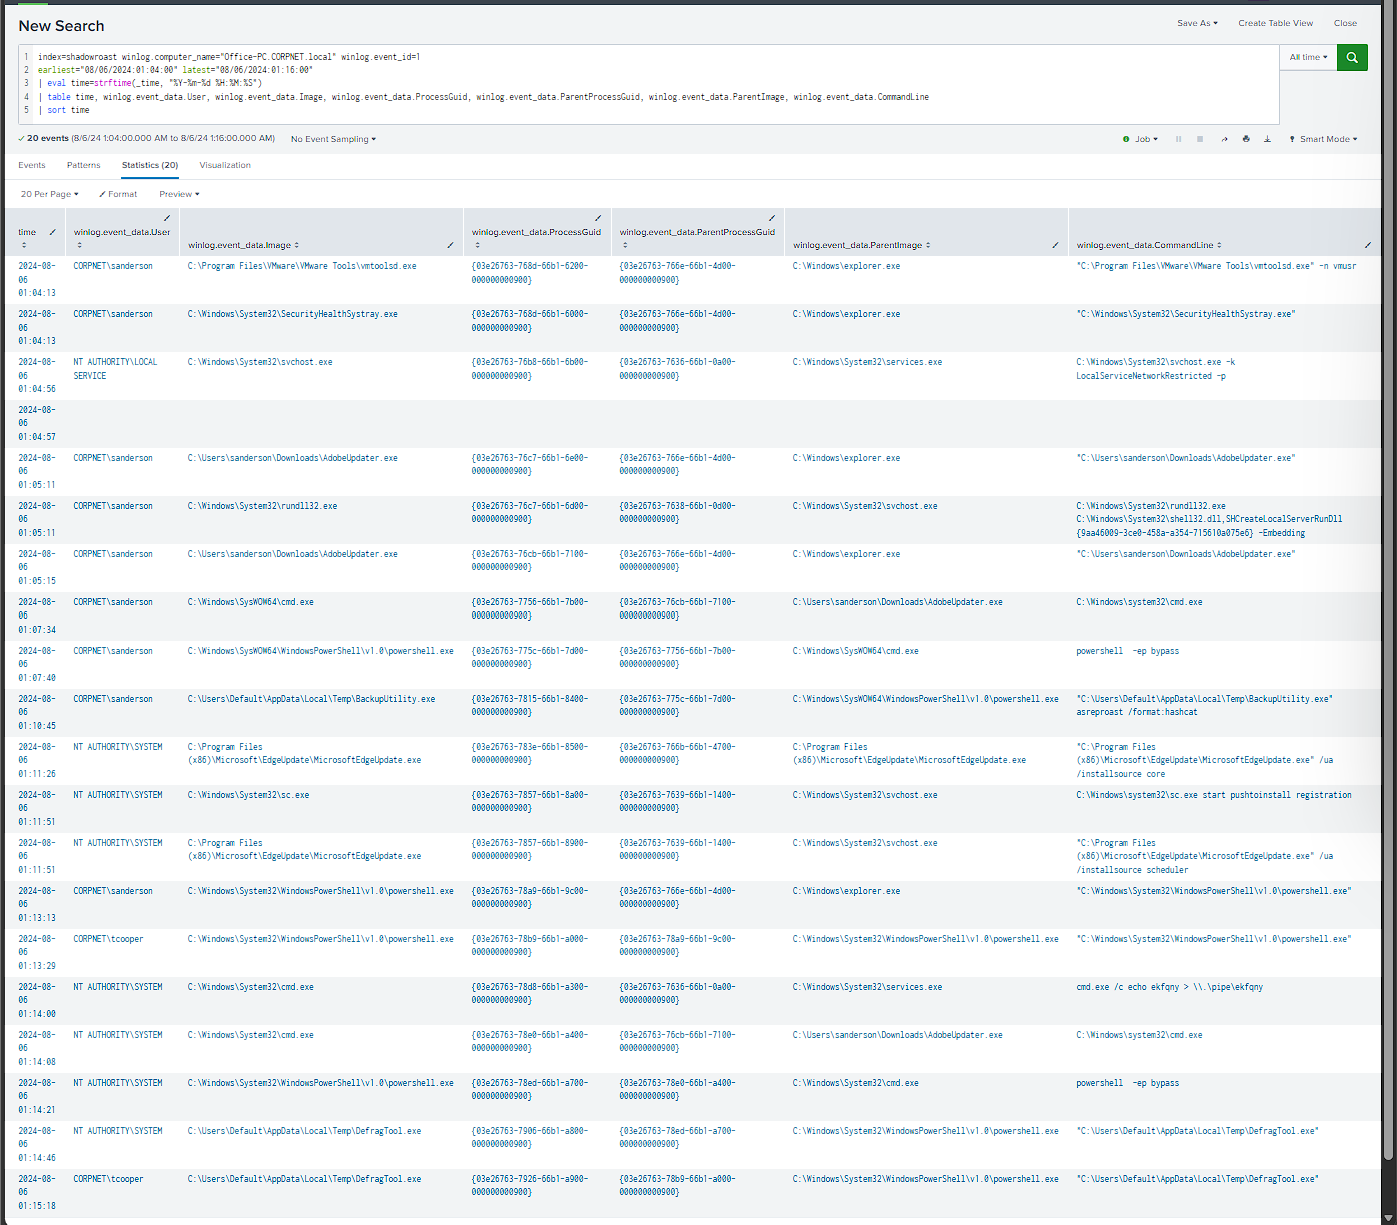This screenshot has height=1225, width=1397.
Task: Click DefragTool.exe image at 01:15:18
Action: (304, 1179)
